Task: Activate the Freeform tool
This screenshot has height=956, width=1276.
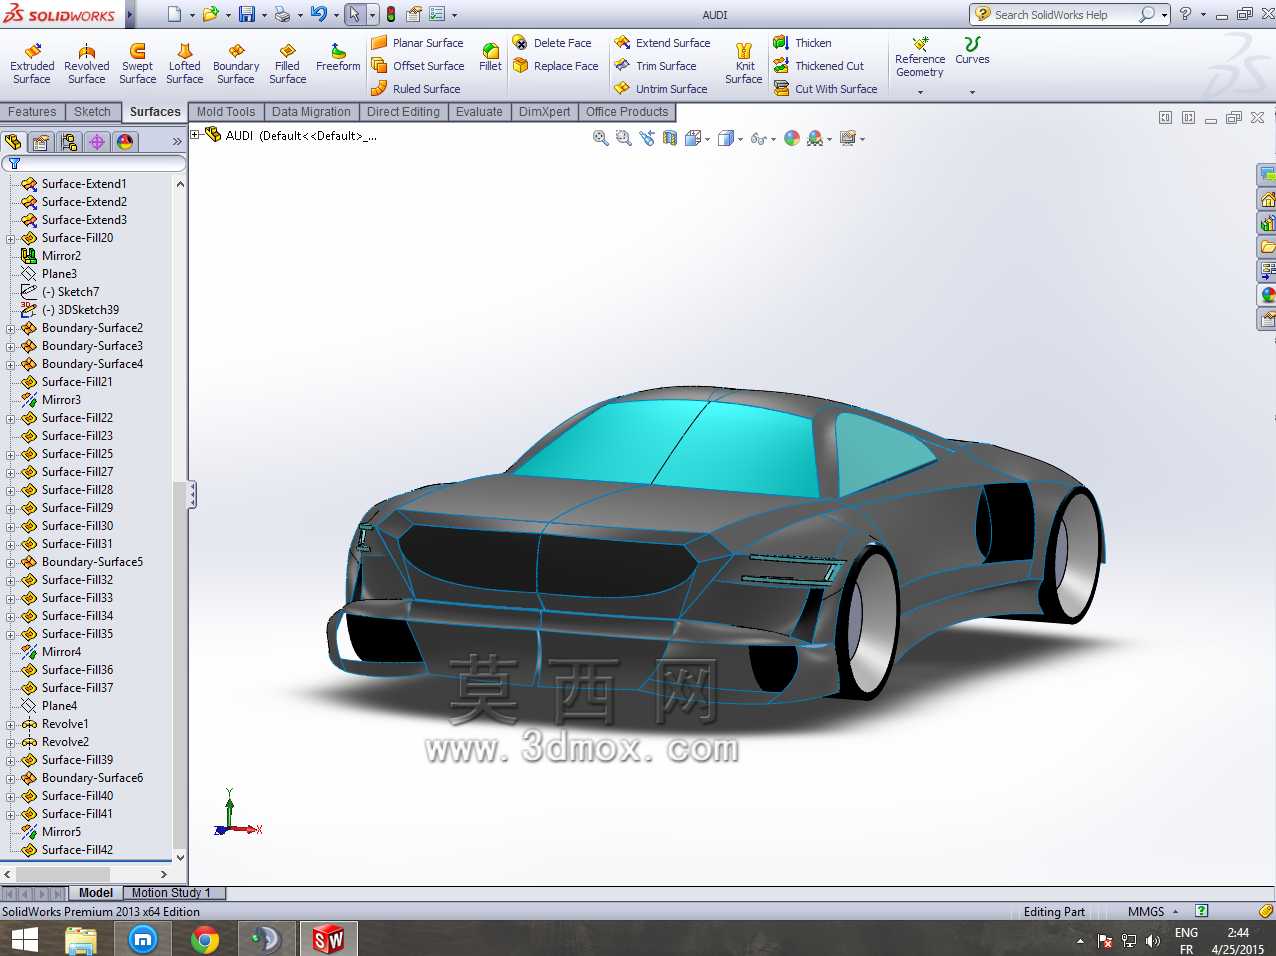Action: pyautogui.click(x=338, y=58)
